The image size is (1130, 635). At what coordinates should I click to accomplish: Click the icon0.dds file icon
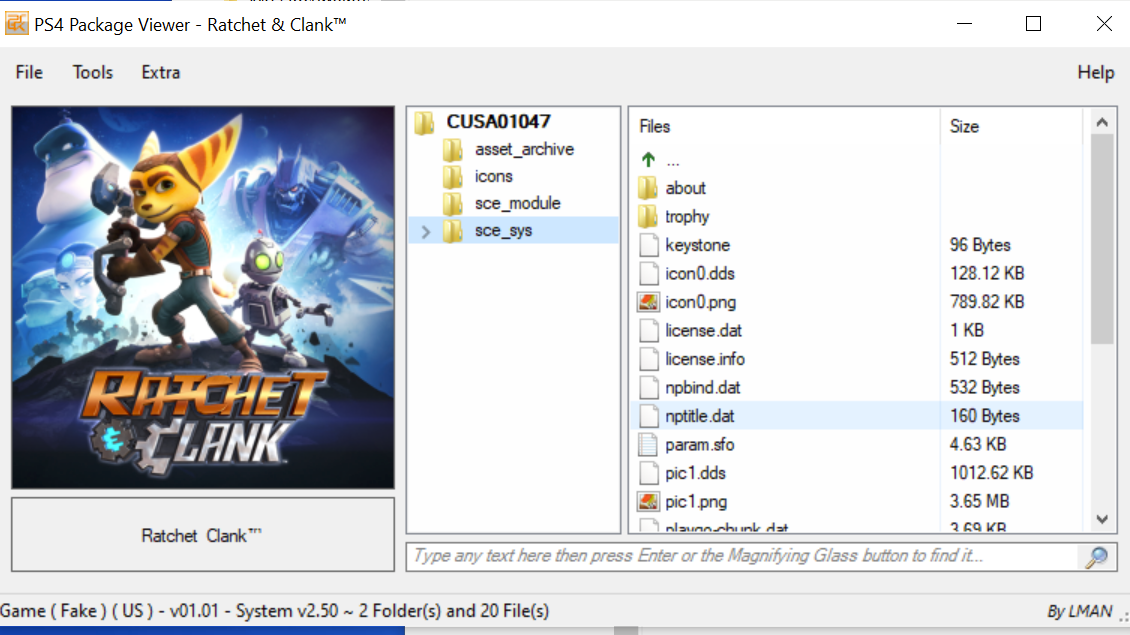pyautogui.click(x=649, y=273)
